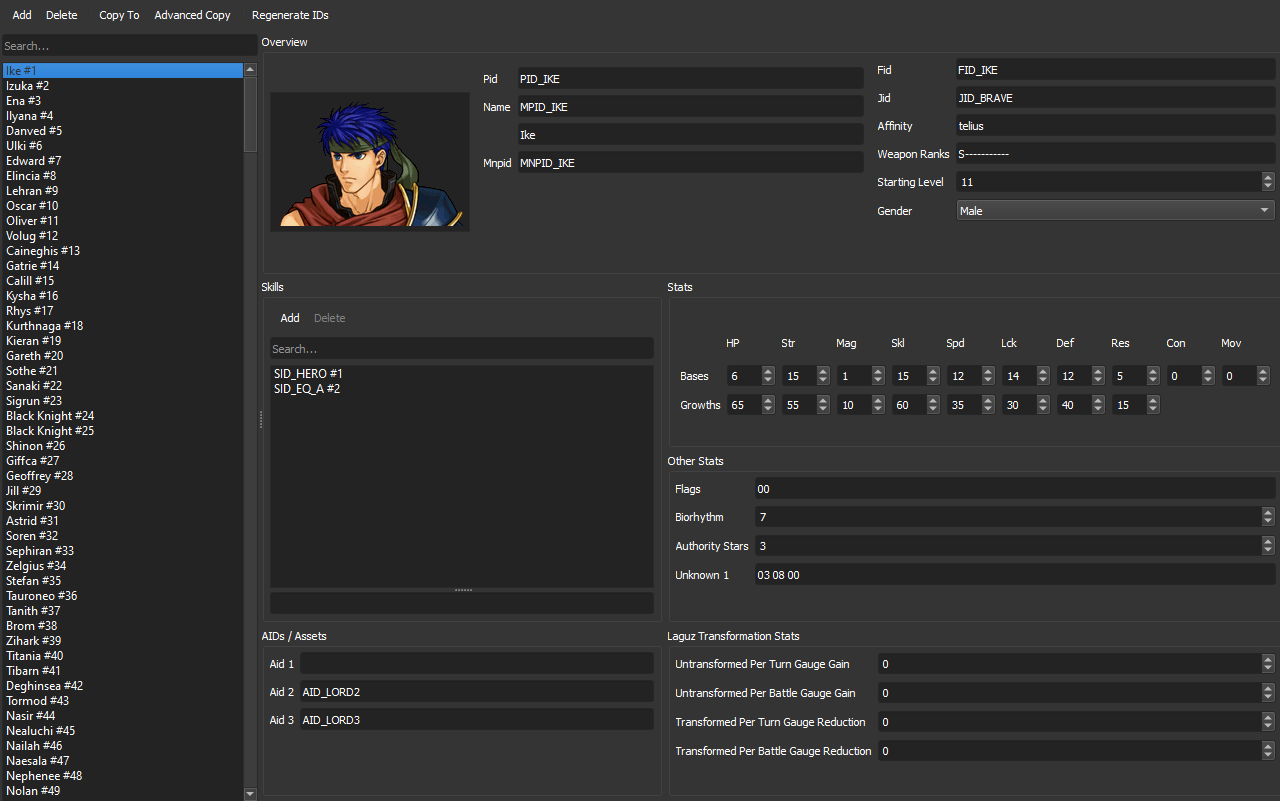The height and width of the screenshot is (801, 1280).
Task: Click the character list search field
Action: pos(128,45)
